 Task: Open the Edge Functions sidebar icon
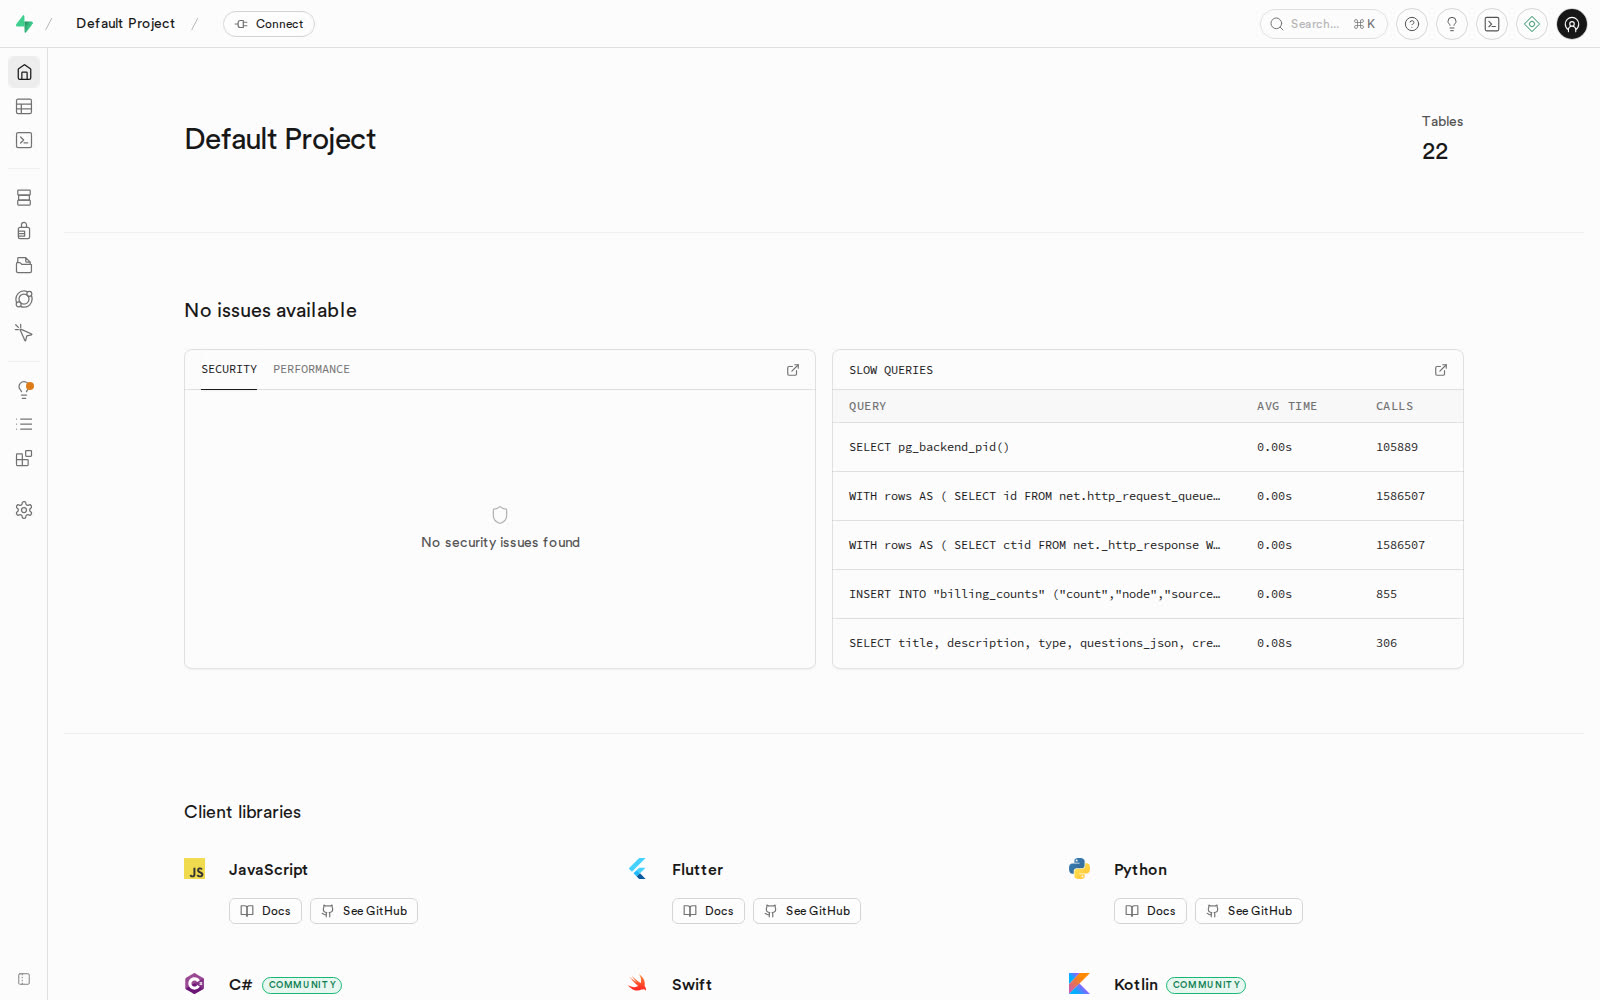(x=24, y=299)
